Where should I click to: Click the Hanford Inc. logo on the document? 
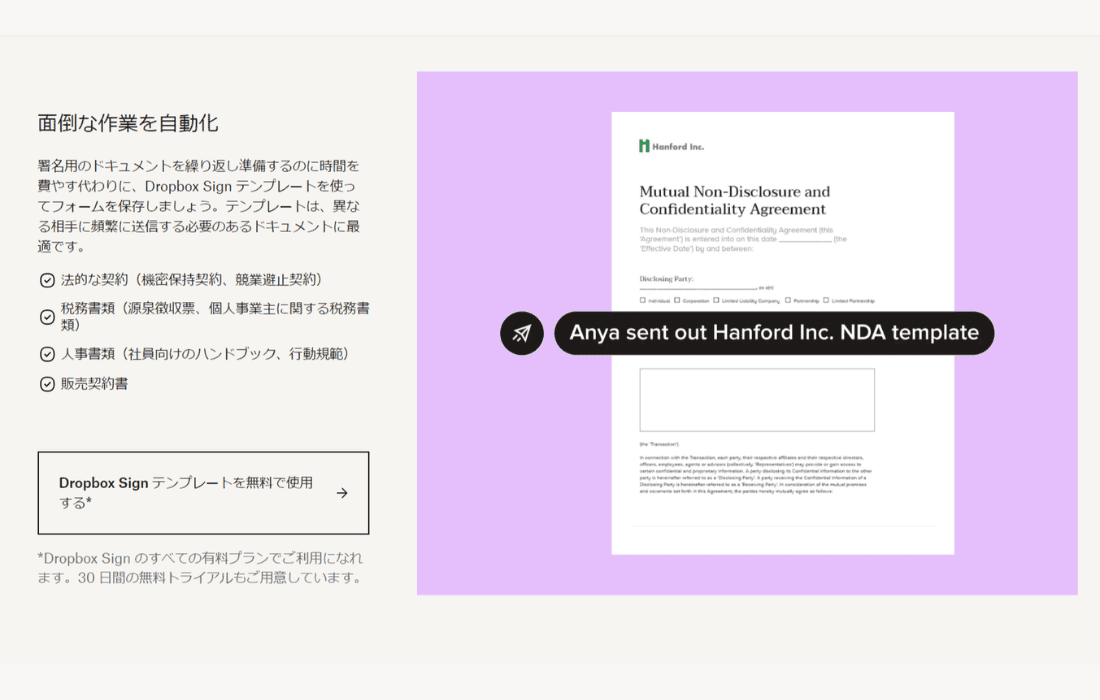671,146
